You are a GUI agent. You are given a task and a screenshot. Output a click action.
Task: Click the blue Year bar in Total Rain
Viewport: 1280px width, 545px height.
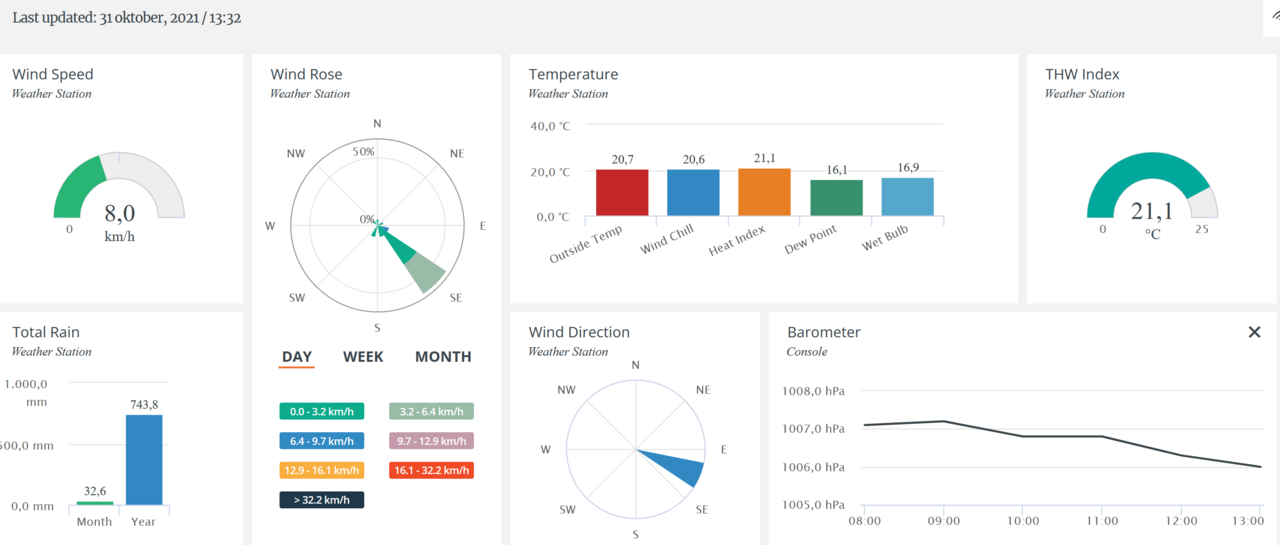click(144, 460)
